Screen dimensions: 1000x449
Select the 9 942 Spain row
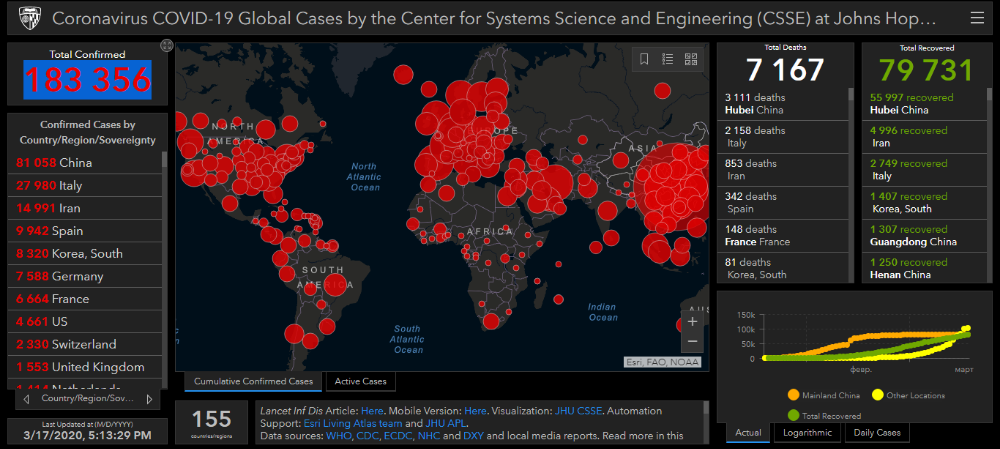(85, 231)
